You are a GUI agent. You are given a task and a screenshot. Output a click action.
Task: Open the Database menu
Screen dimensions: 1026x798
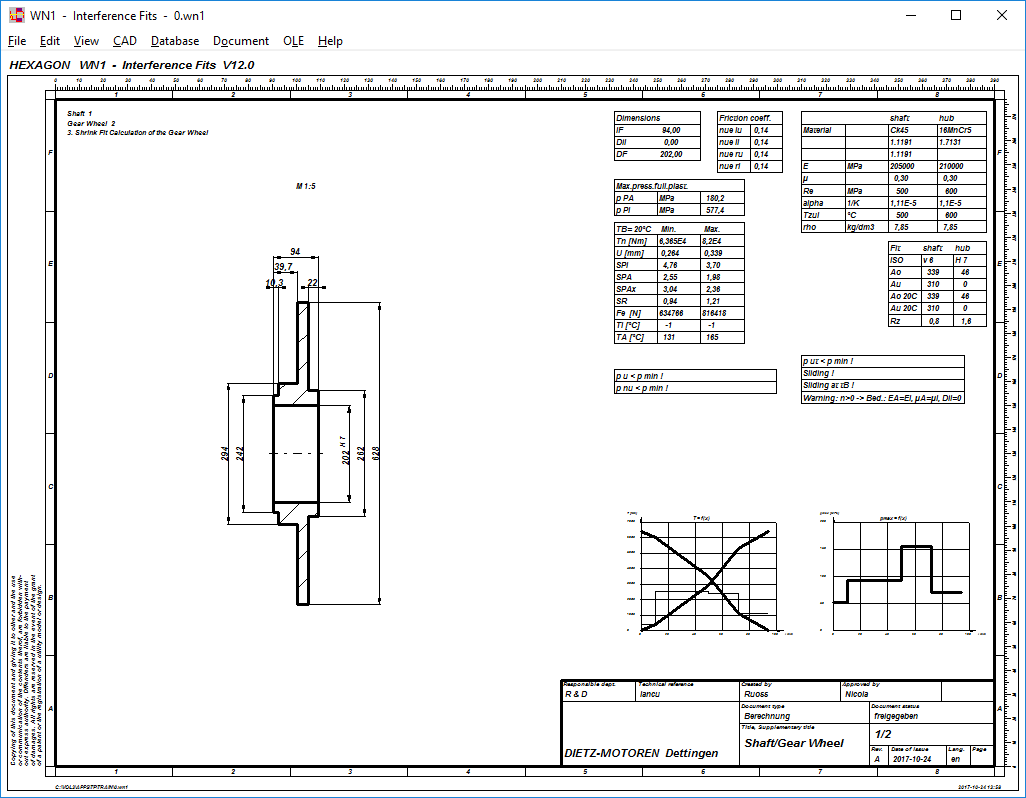[x=175, y=41]
